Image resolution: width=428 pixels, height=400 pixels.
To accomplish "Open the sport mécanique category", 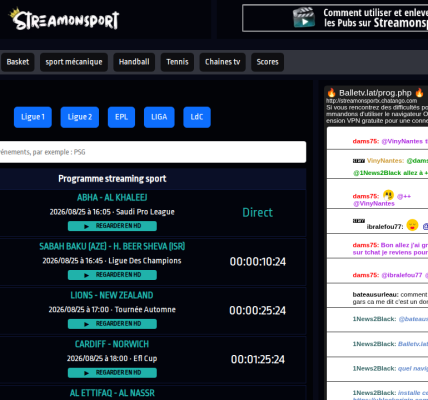I will pos(74,62).
